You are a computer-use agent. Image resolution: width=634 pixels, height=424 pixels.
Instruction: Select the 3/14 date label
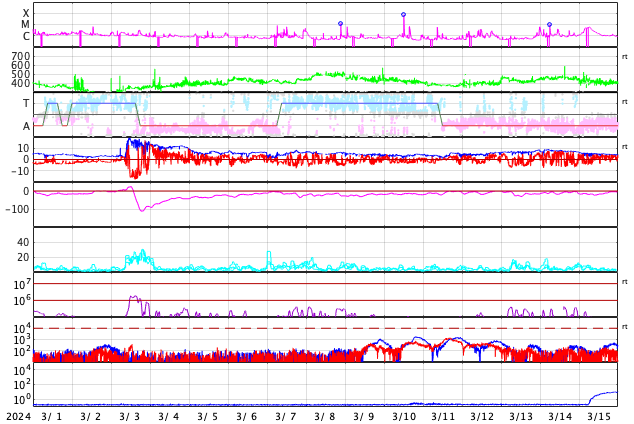tap(560, 416)
